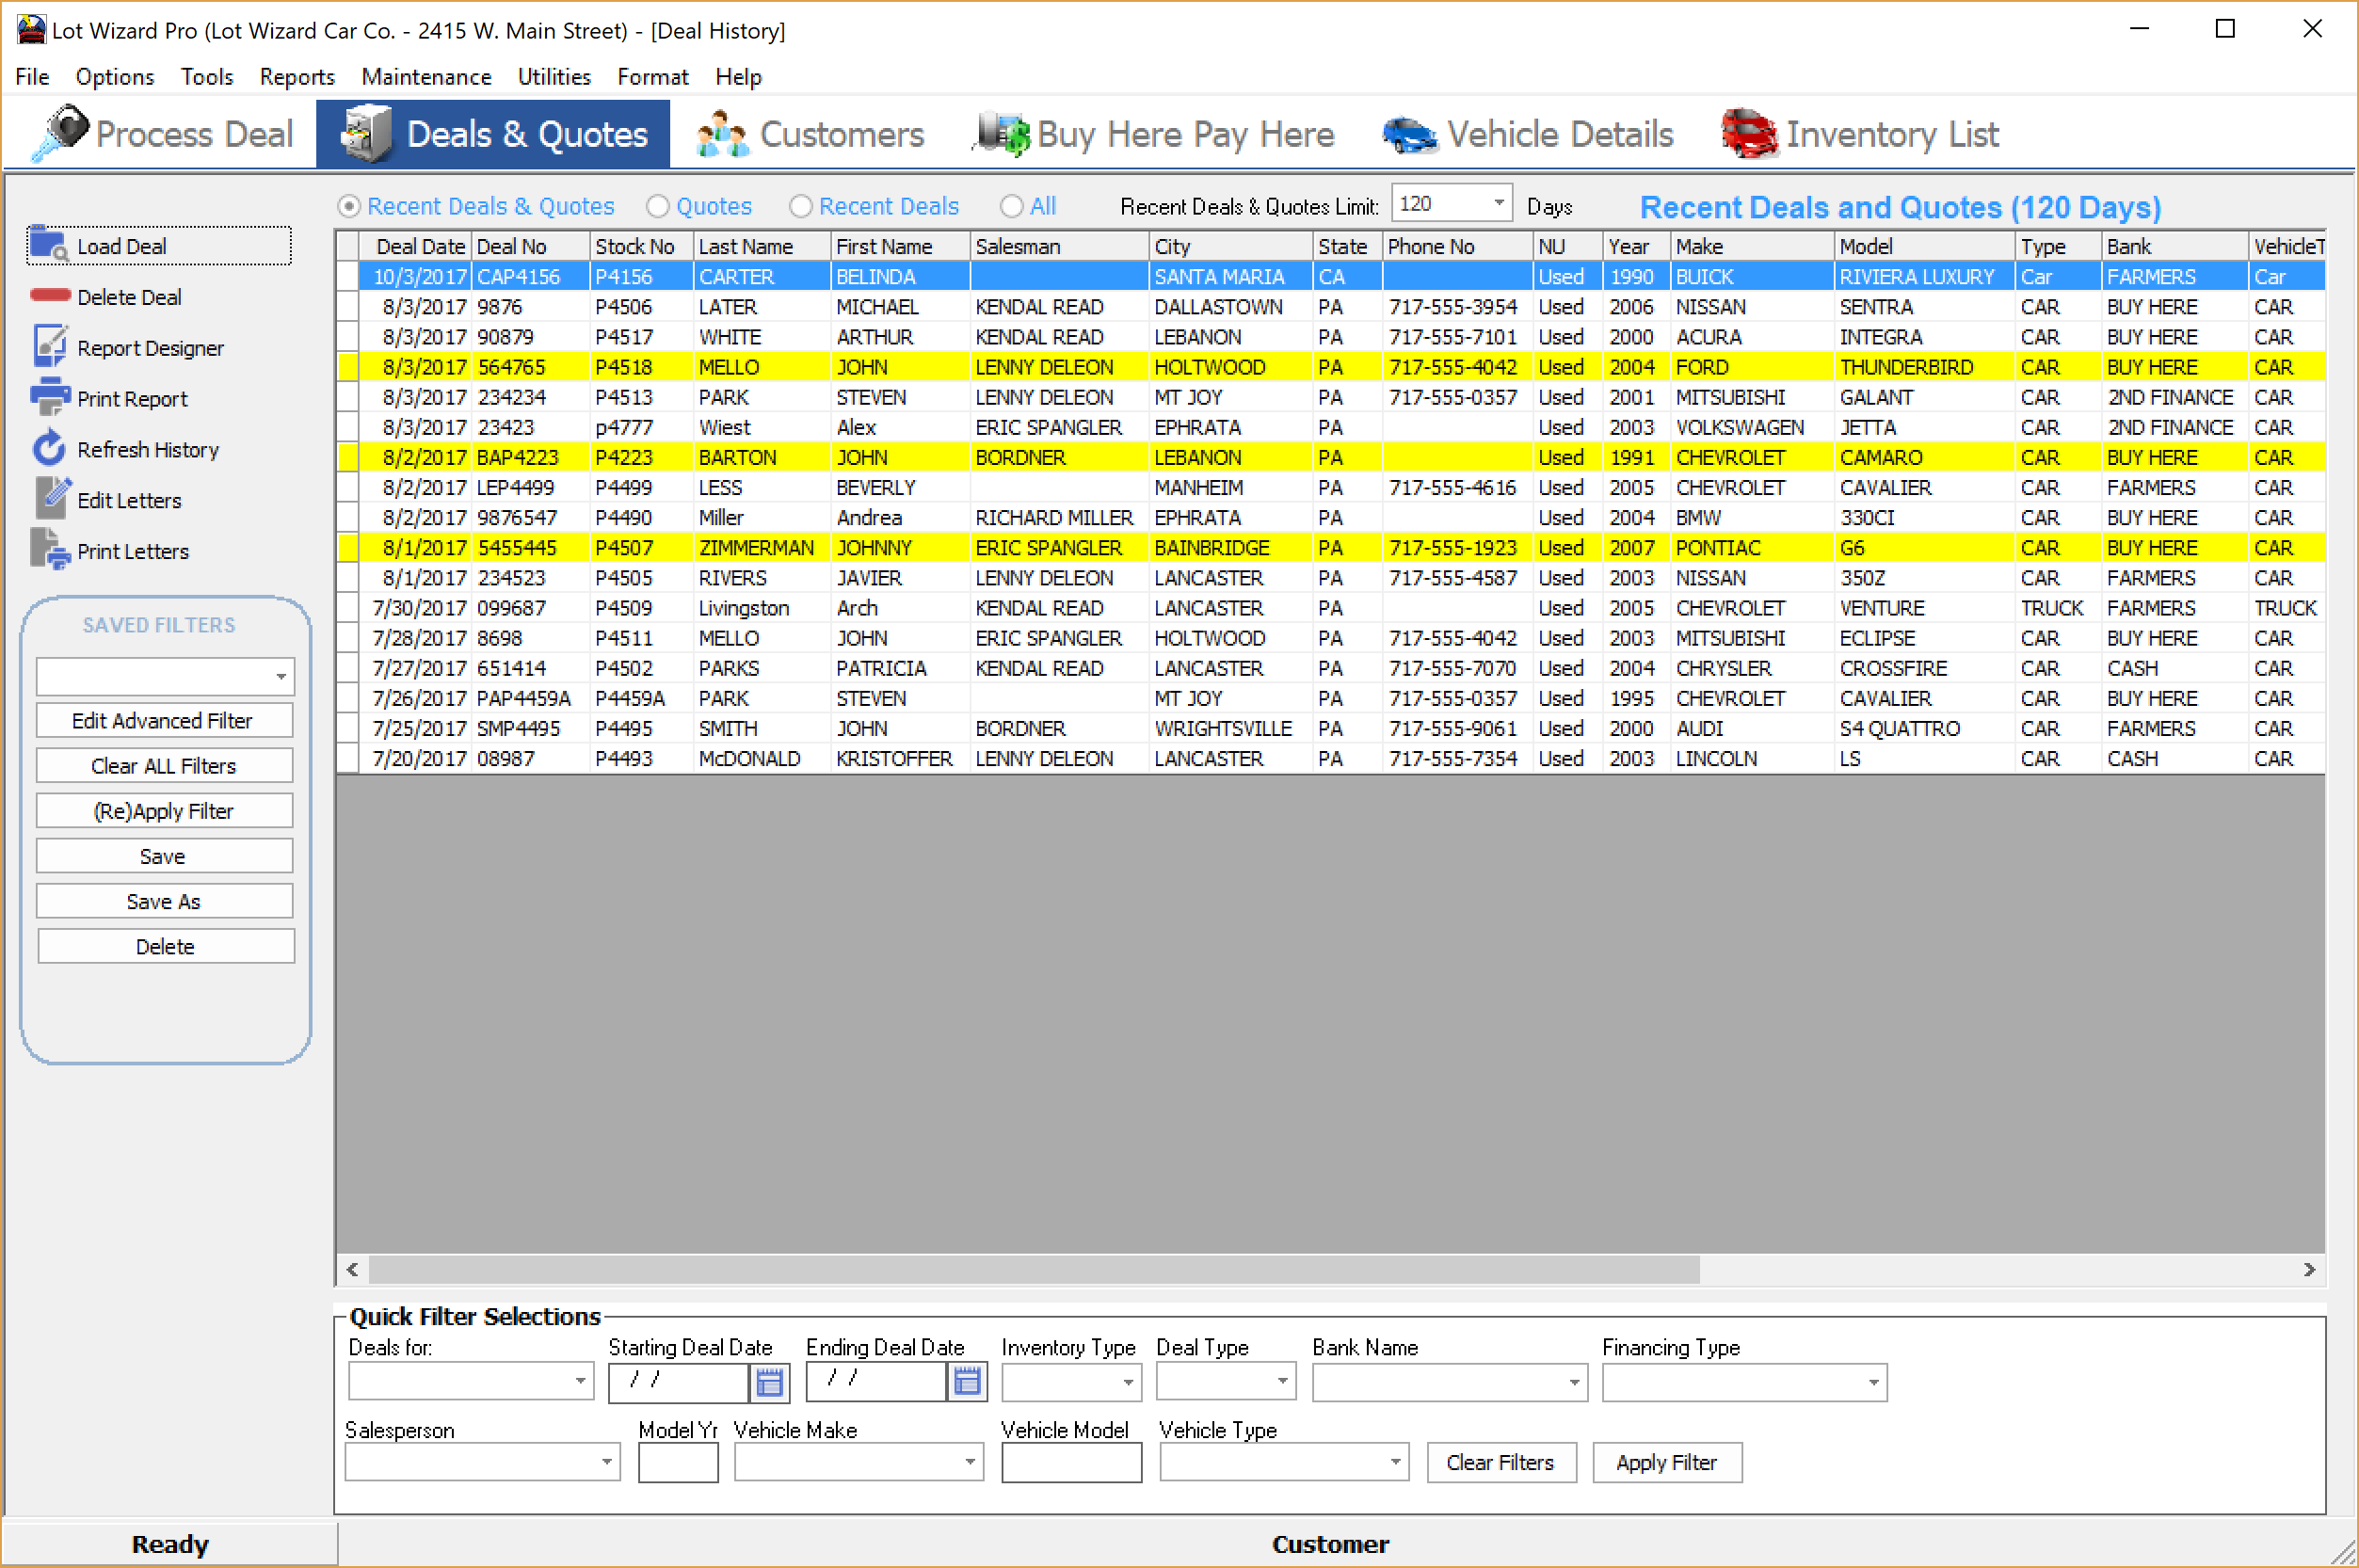The width and height of the screenshot is (2359, 1568).
Task: Click the Print Letters icon
Action: pos(50,549)
